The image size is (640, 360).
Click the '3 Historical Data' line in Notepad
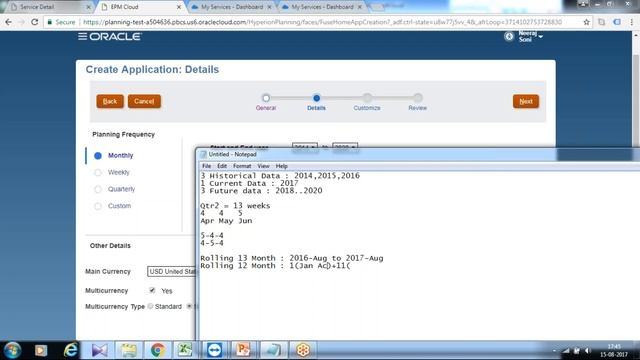click(280, 176)
